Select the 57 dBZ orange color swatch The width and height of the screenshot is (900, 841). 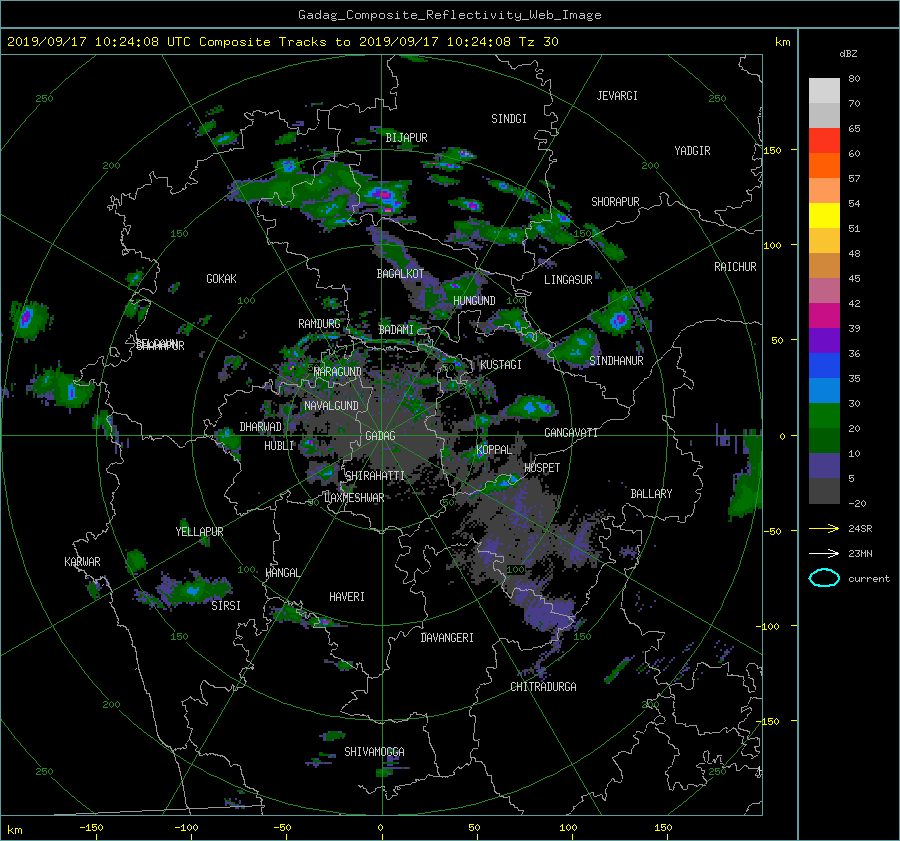pyautogui.click(x=824, y=190)
